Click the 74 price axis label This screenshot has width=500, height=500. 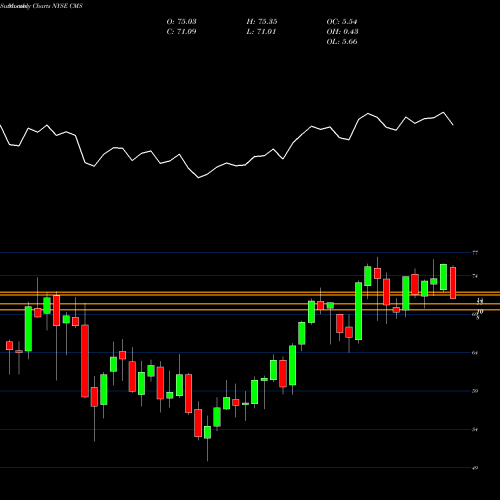[475, 276]
